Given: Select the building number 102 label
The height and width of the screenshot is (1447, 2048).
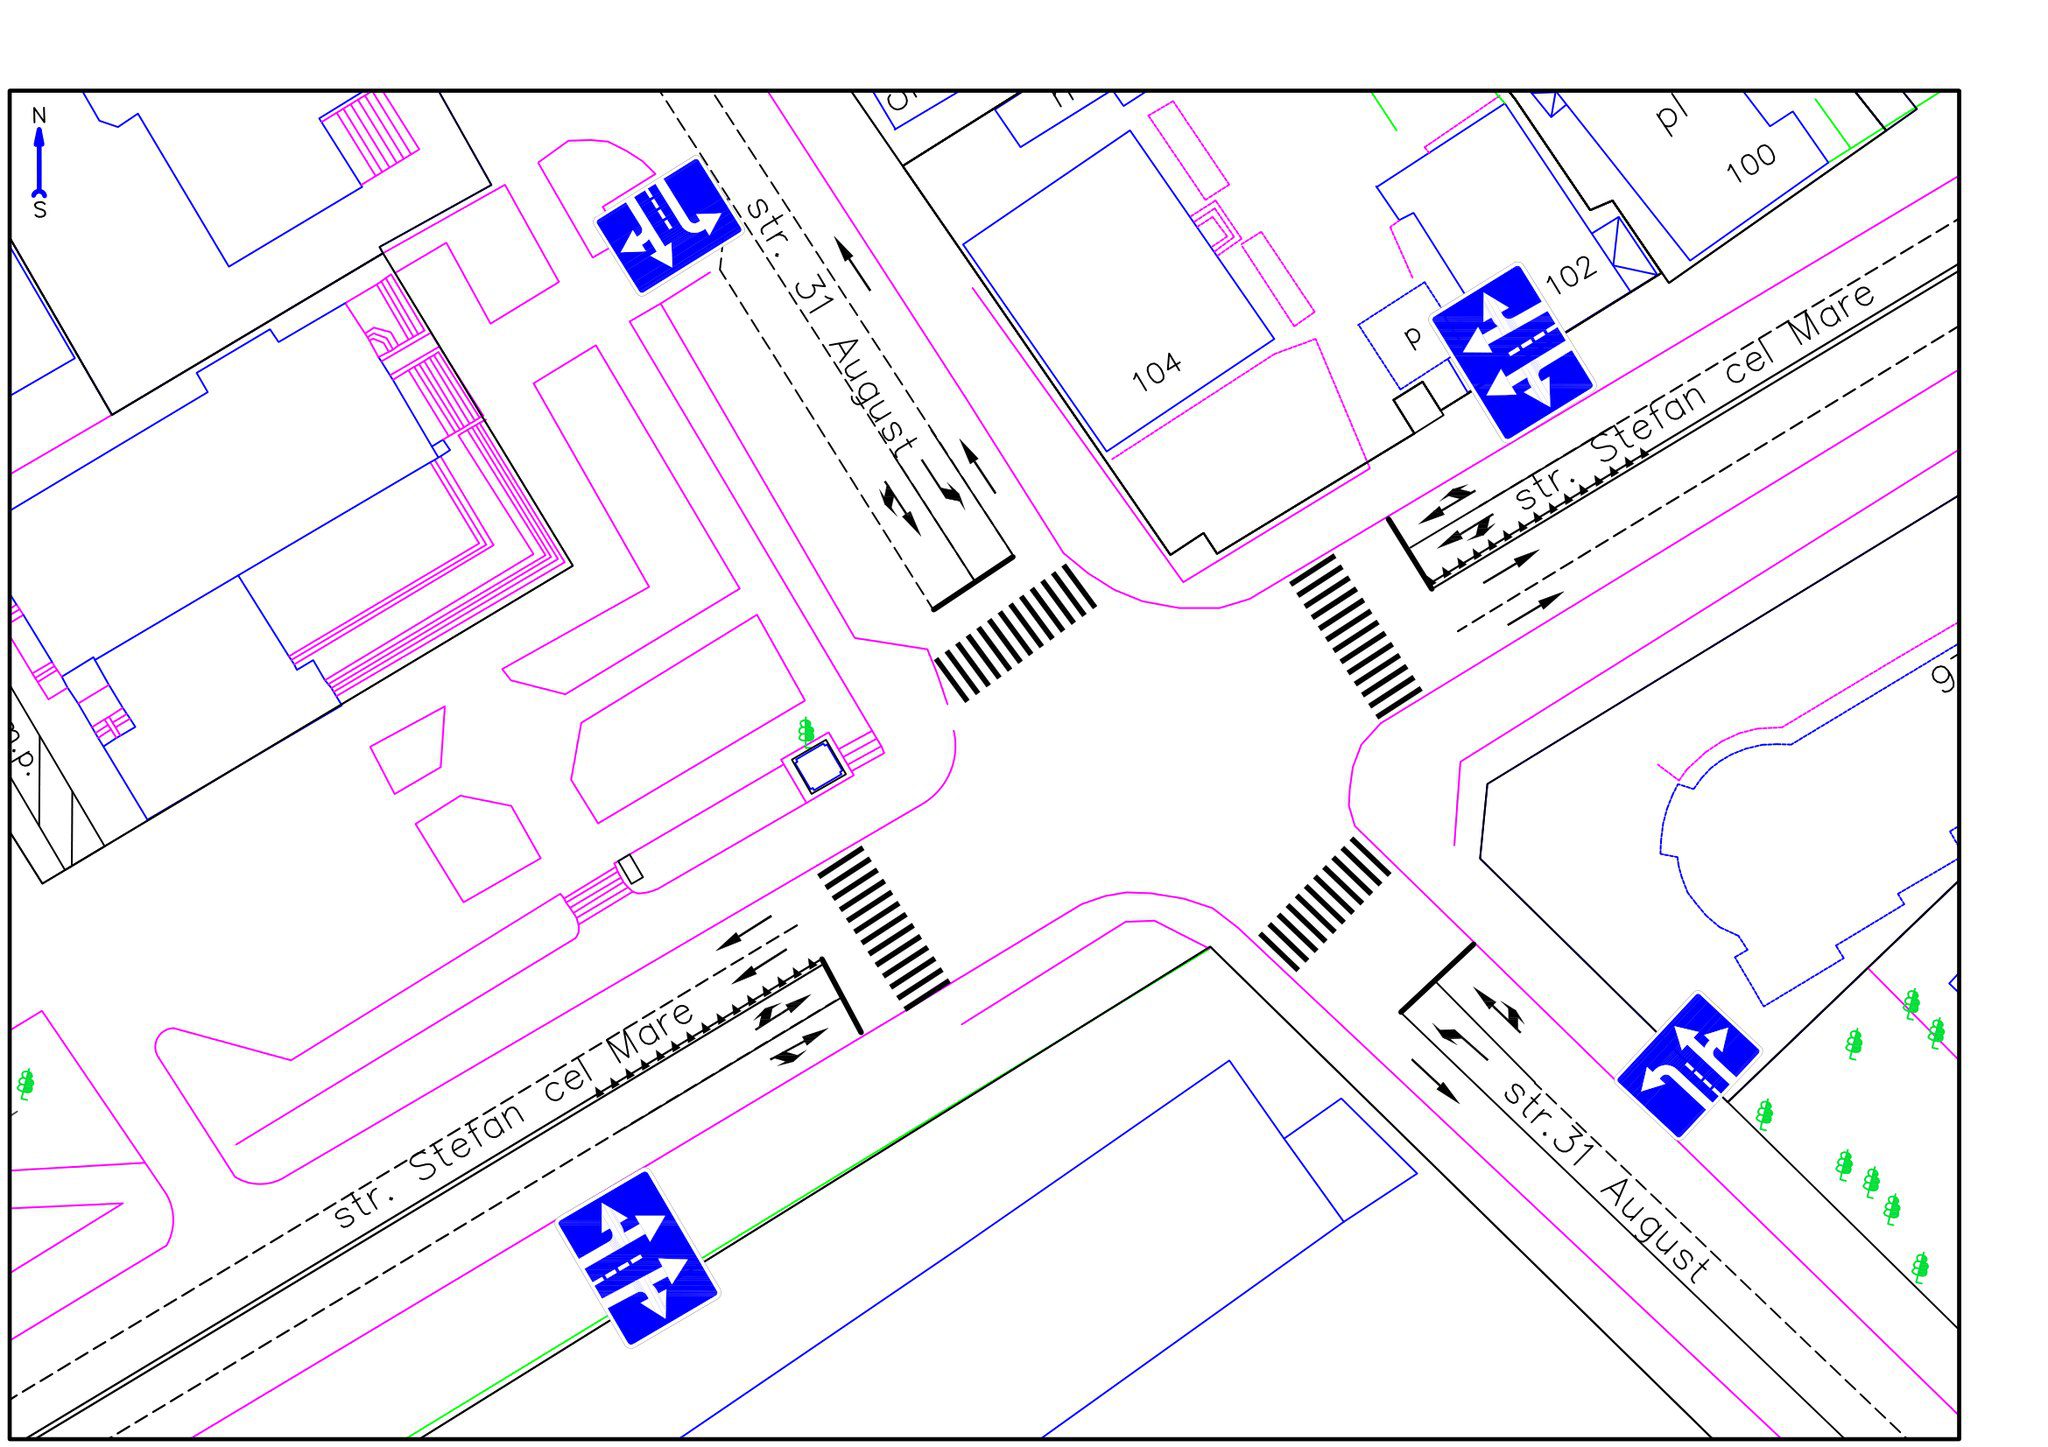Looking at the screenshot, I should (x=1571, y=273).
